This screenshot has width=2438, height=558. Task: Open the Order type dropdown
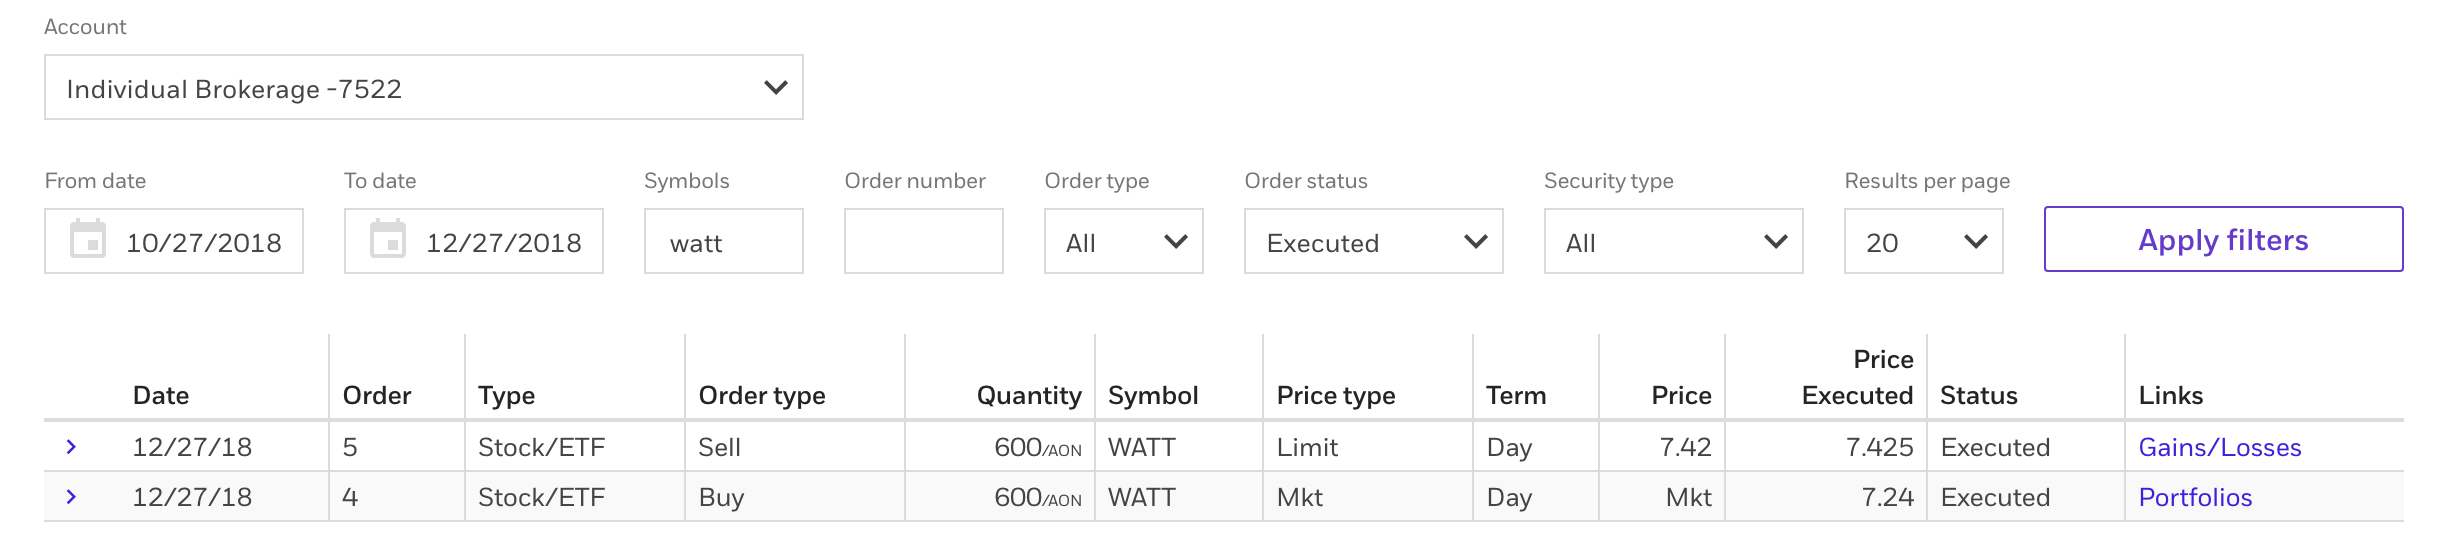[x=1123, y=242]
